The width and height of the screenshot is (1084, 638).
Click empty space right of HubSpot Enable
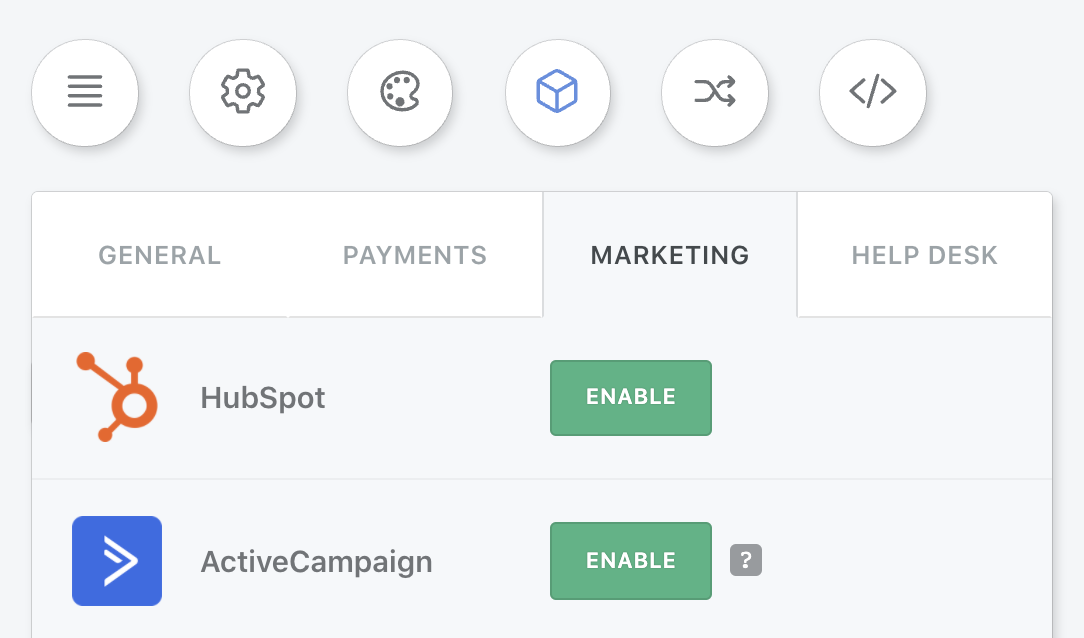878,398
